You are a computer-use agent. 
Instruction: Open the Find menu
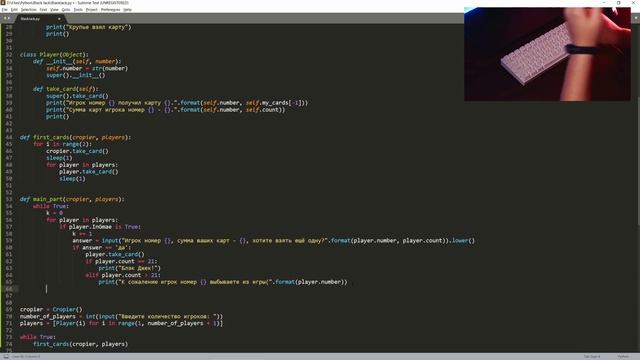click(43, 9)
